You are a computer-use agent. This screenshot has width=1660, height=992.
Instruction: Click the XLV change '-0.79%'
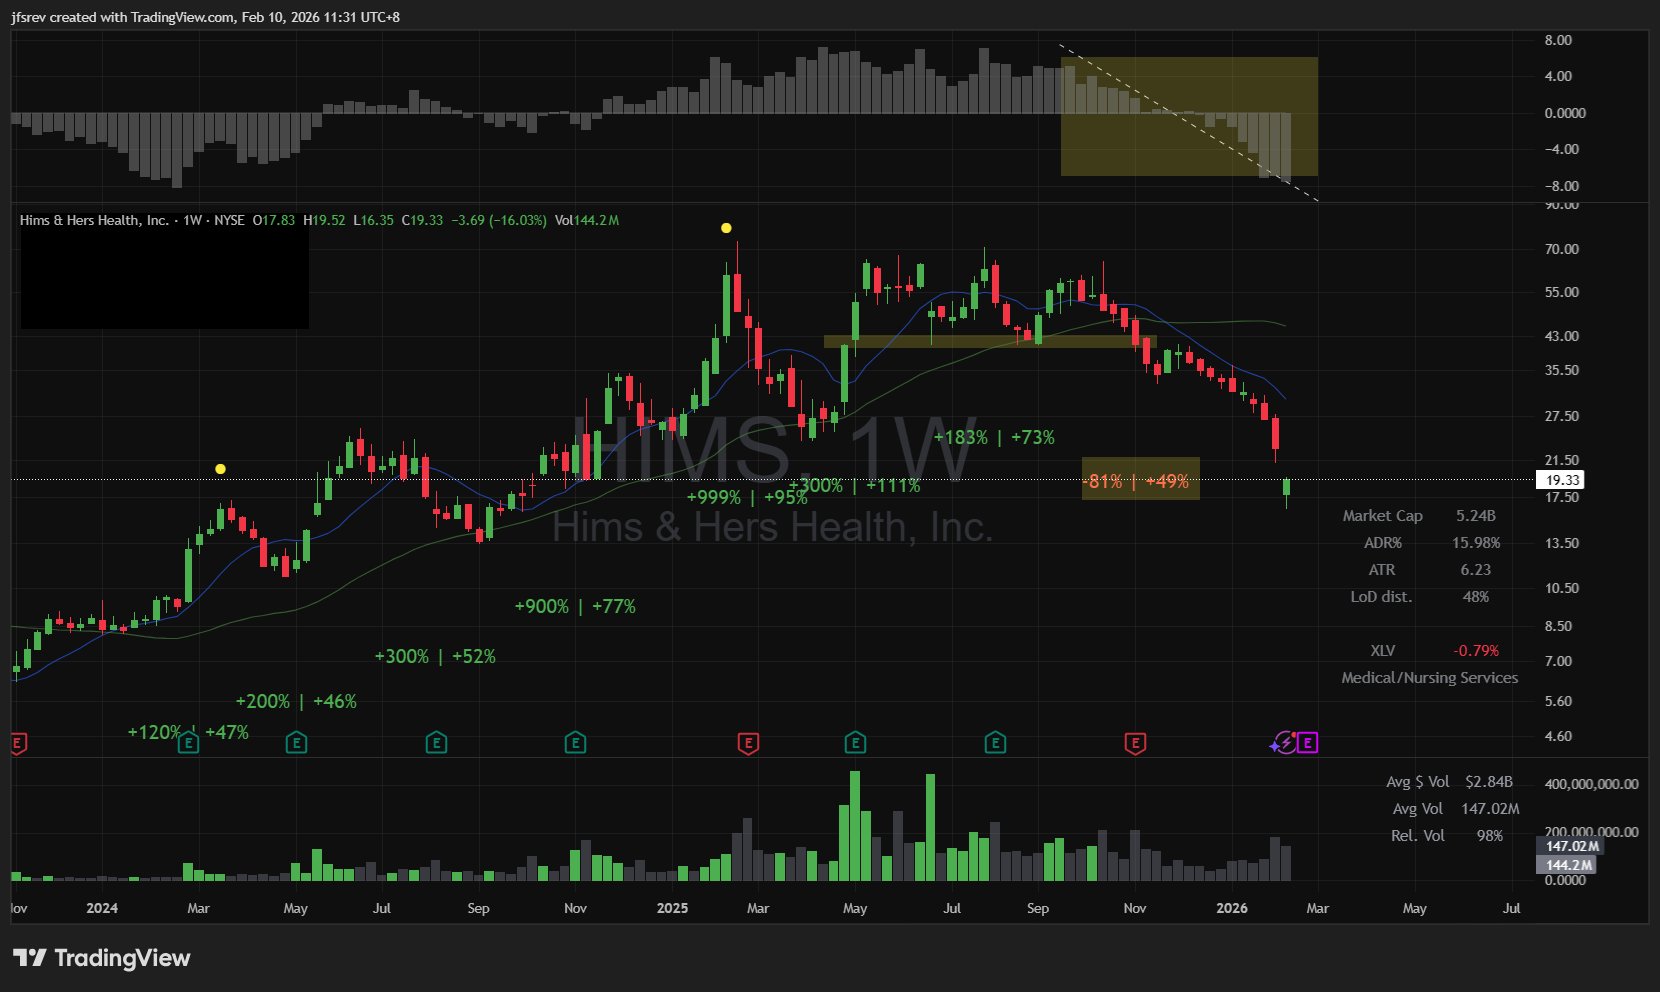click(1476, 651)
